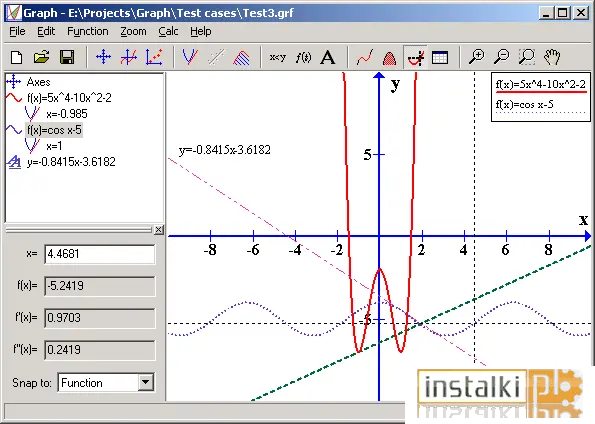Viewport: 595px width, 424px height.
Task: Click the f'(x)= value field
Action: [x=99, y=318]
